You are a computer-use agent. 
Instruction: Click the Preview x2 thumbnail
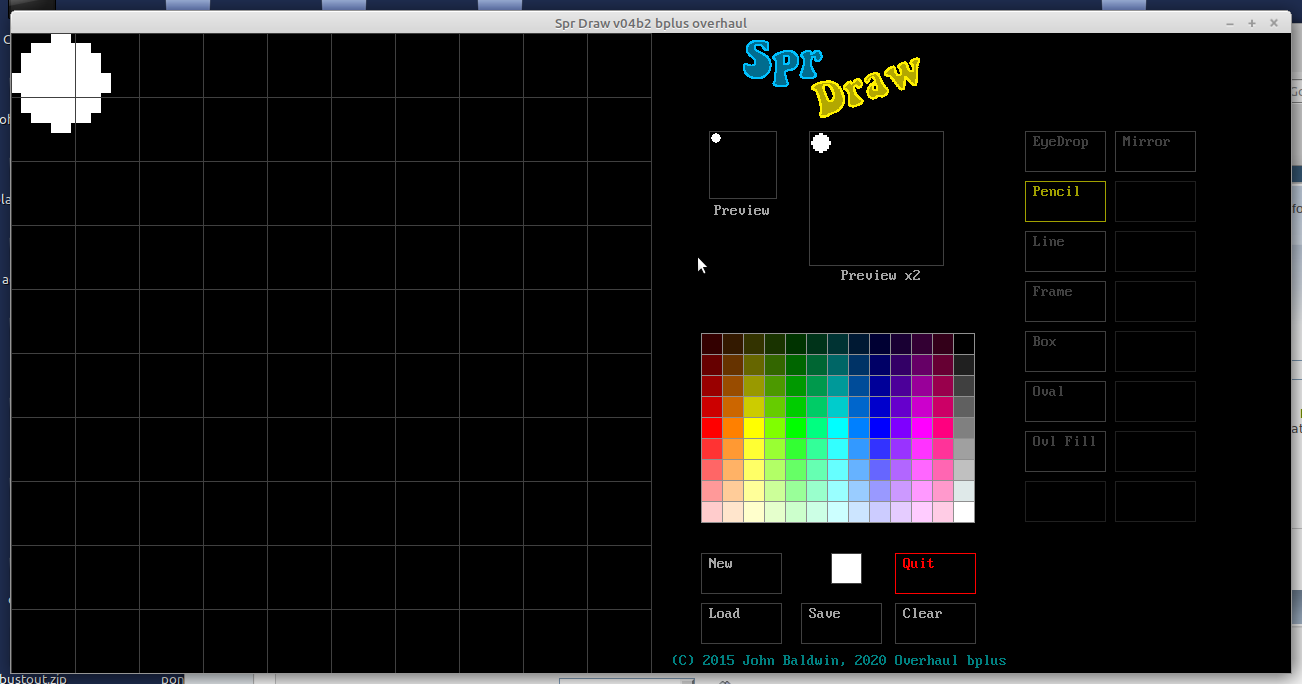point(876,198)
